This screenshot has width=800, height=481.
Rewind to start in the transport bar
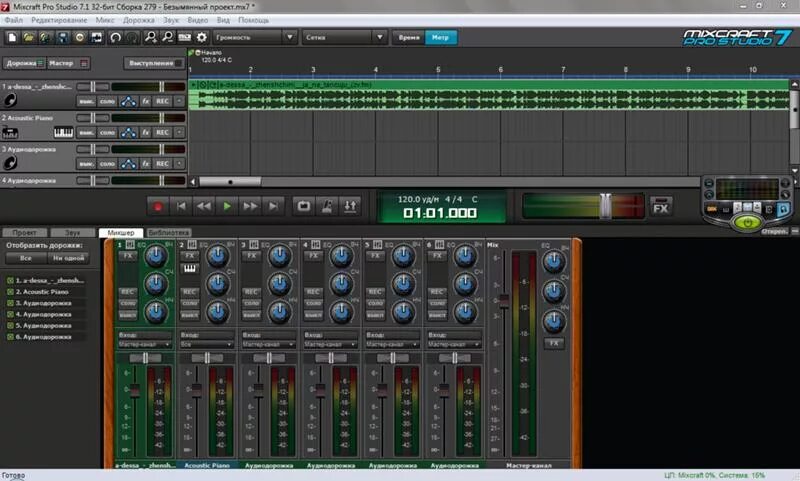(181, 207)
